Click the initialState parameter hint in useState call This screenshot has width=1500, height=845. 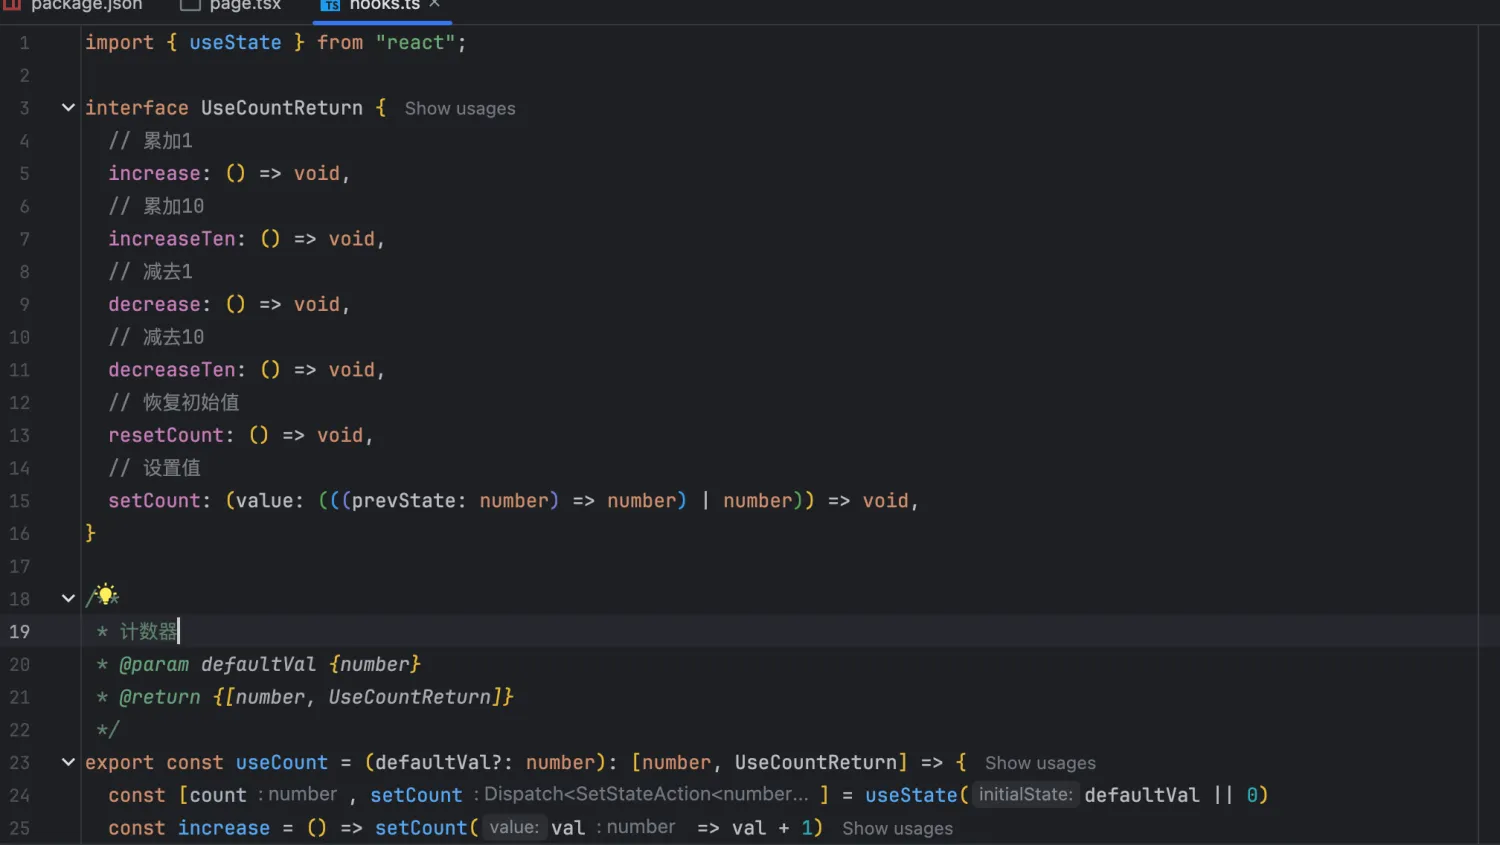click(1025, 795)
